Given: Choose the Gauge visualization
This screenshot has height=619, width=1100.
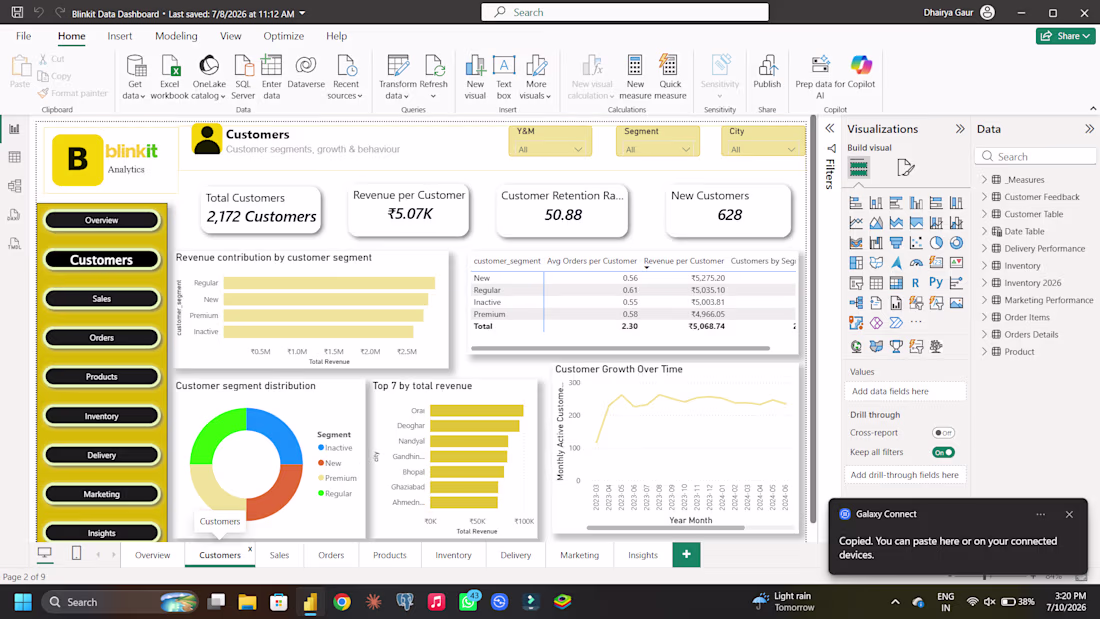Looking at the screenshot, I should tap(916, 262).
